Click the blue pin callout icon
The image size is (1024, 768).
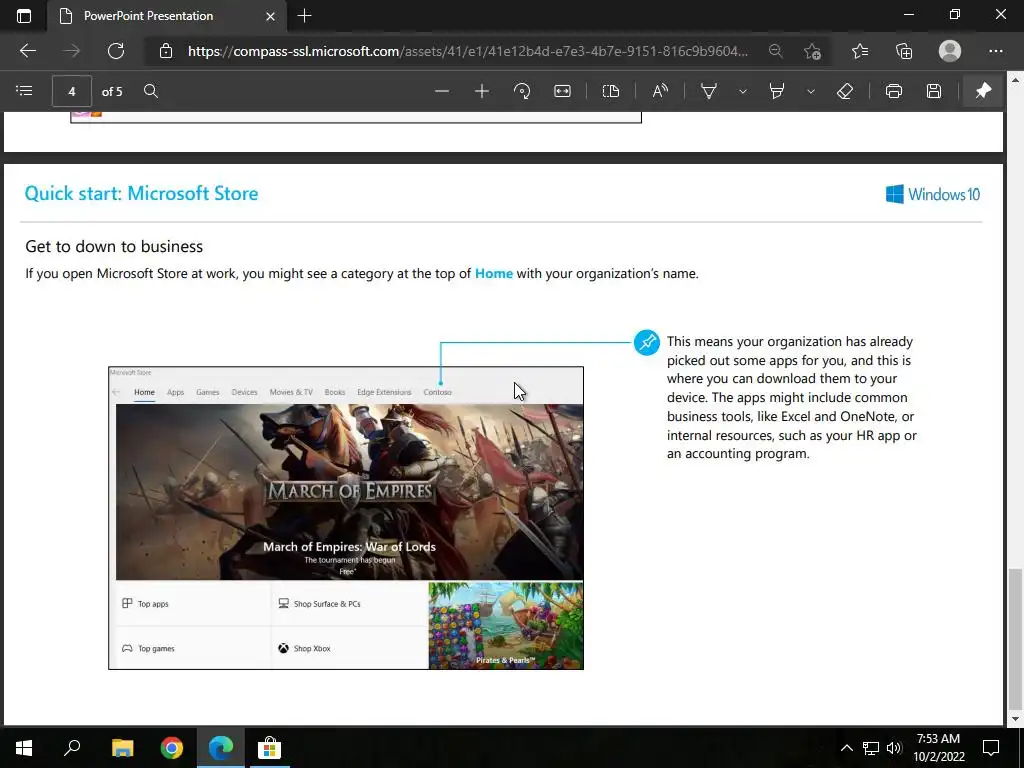coord(647,342)
